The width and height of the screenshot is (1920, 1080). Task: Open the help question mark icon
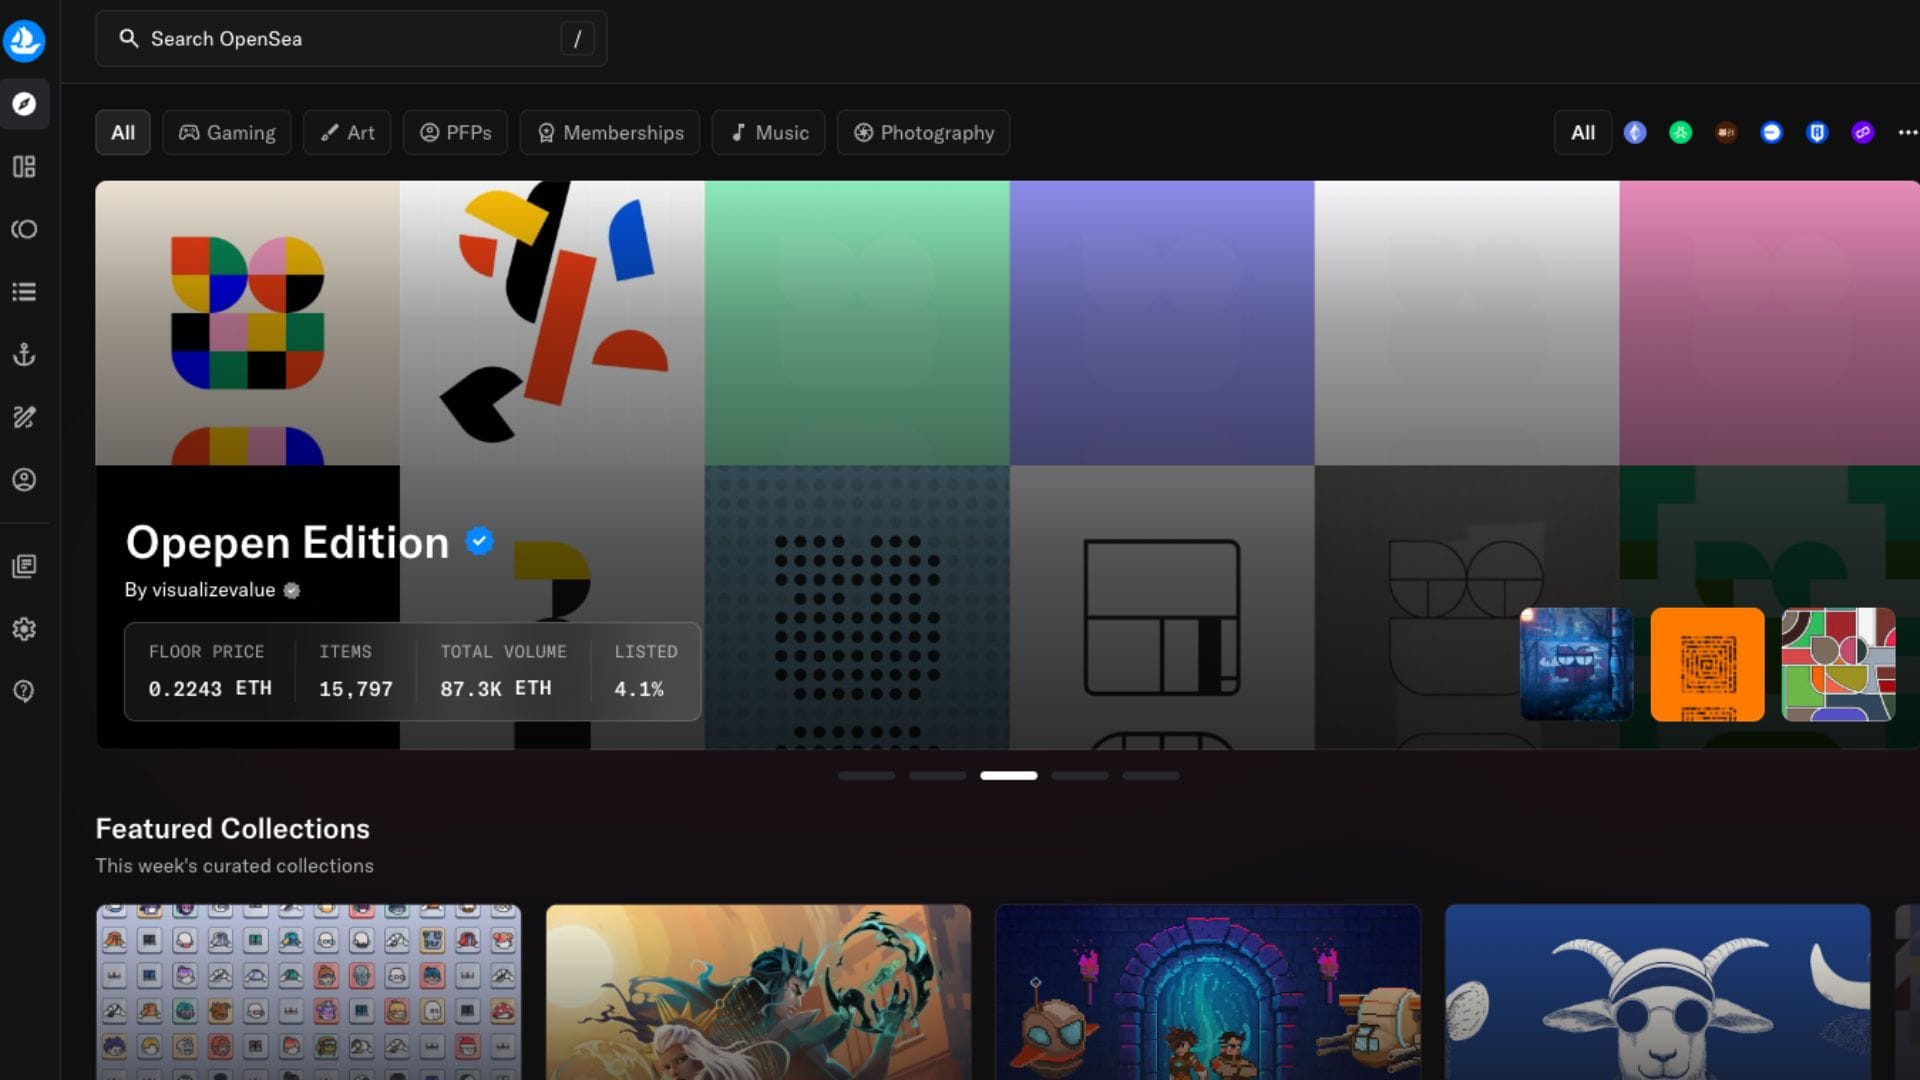[24, 691]
